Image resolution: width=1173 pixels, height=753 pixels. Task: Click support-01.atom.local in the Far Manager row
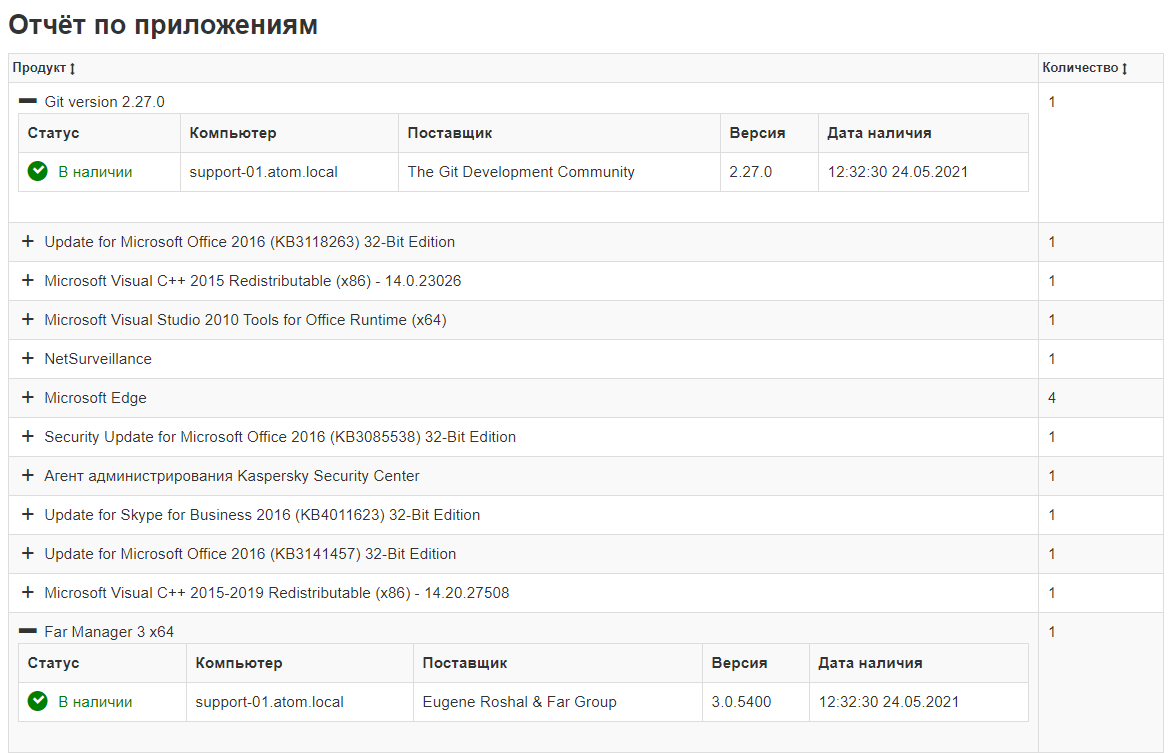tap(270, 702)
